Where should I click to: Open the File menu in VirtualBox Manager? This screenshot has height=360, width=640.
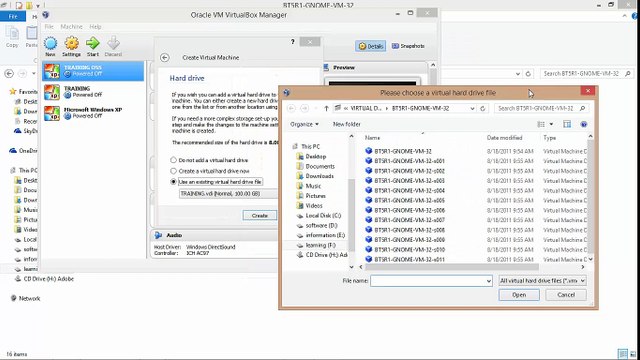pyautogui.click(x=49, y=27)
